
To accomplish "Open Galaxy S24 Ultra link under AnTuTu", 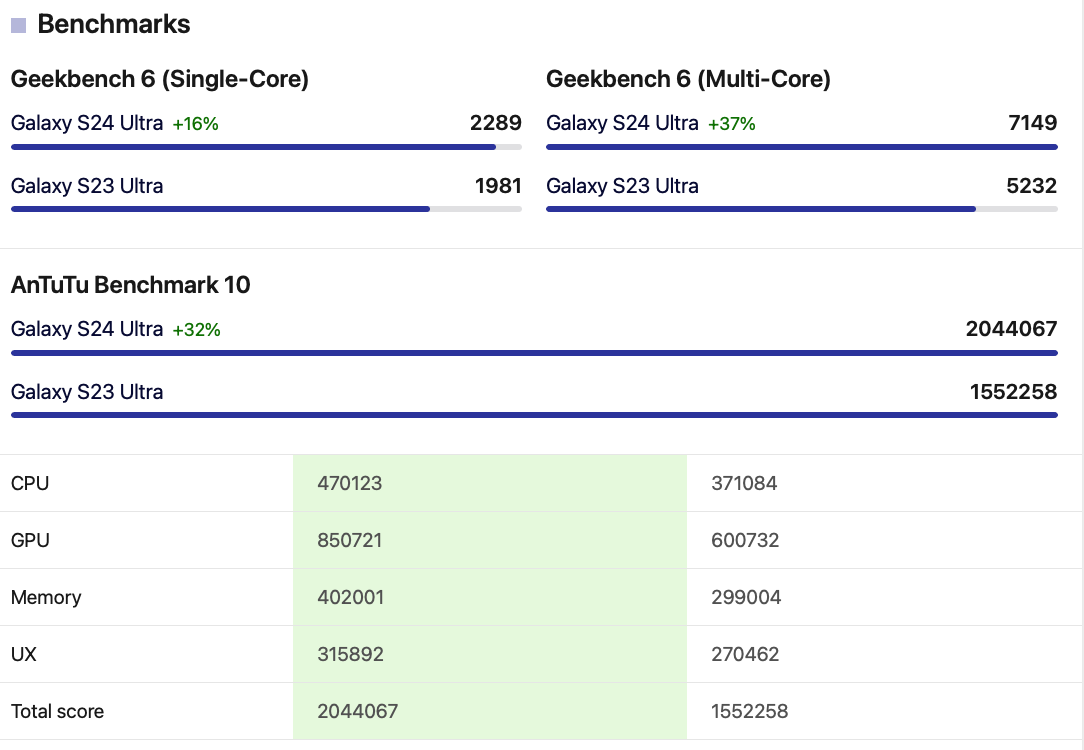I will tap(87, 329).
